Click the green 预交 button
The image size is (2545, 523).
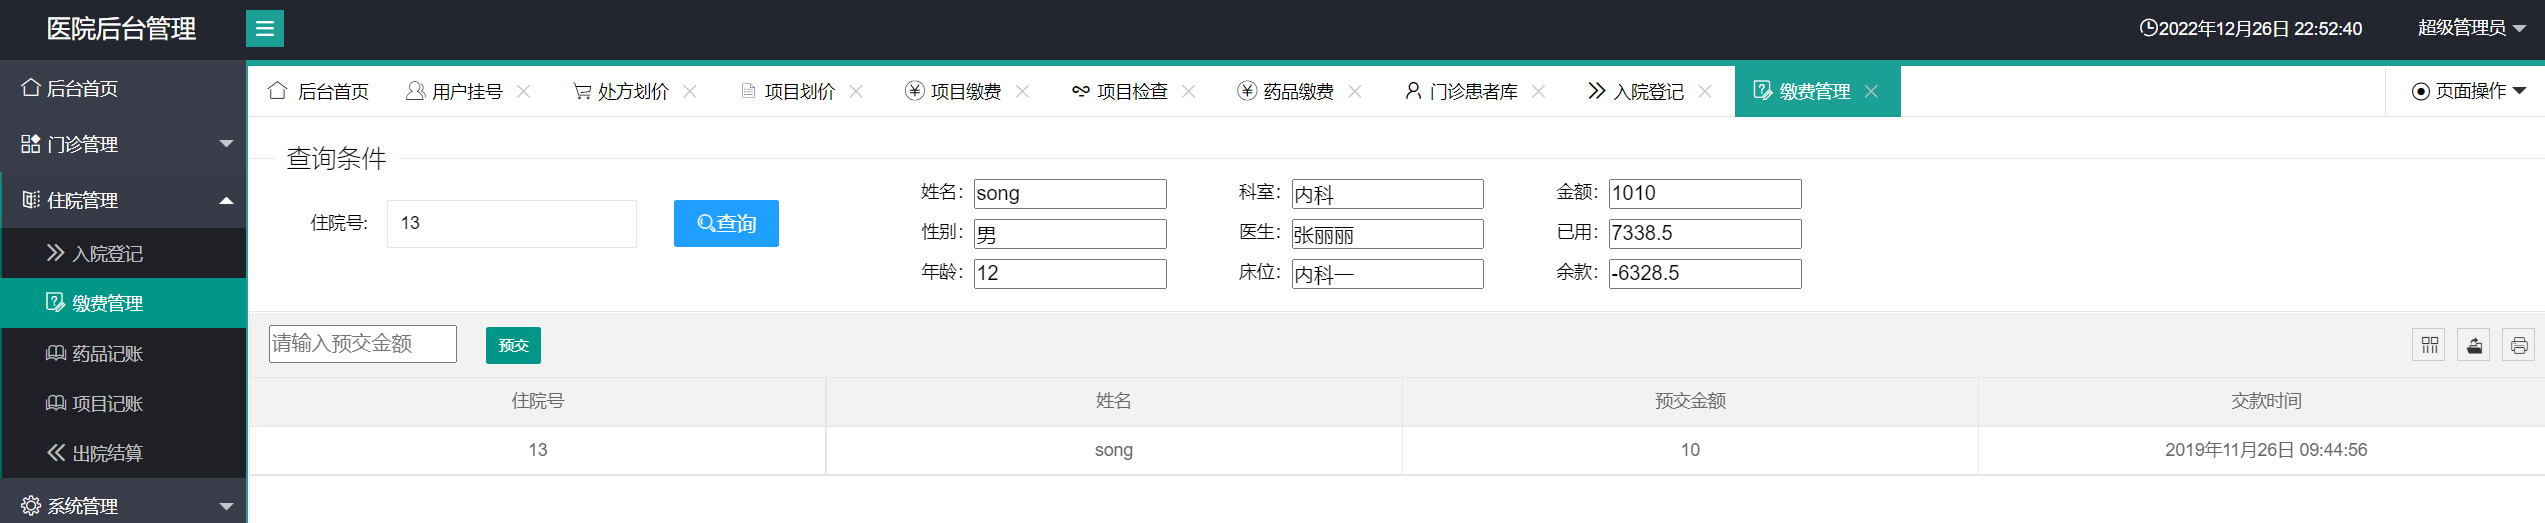513,345
